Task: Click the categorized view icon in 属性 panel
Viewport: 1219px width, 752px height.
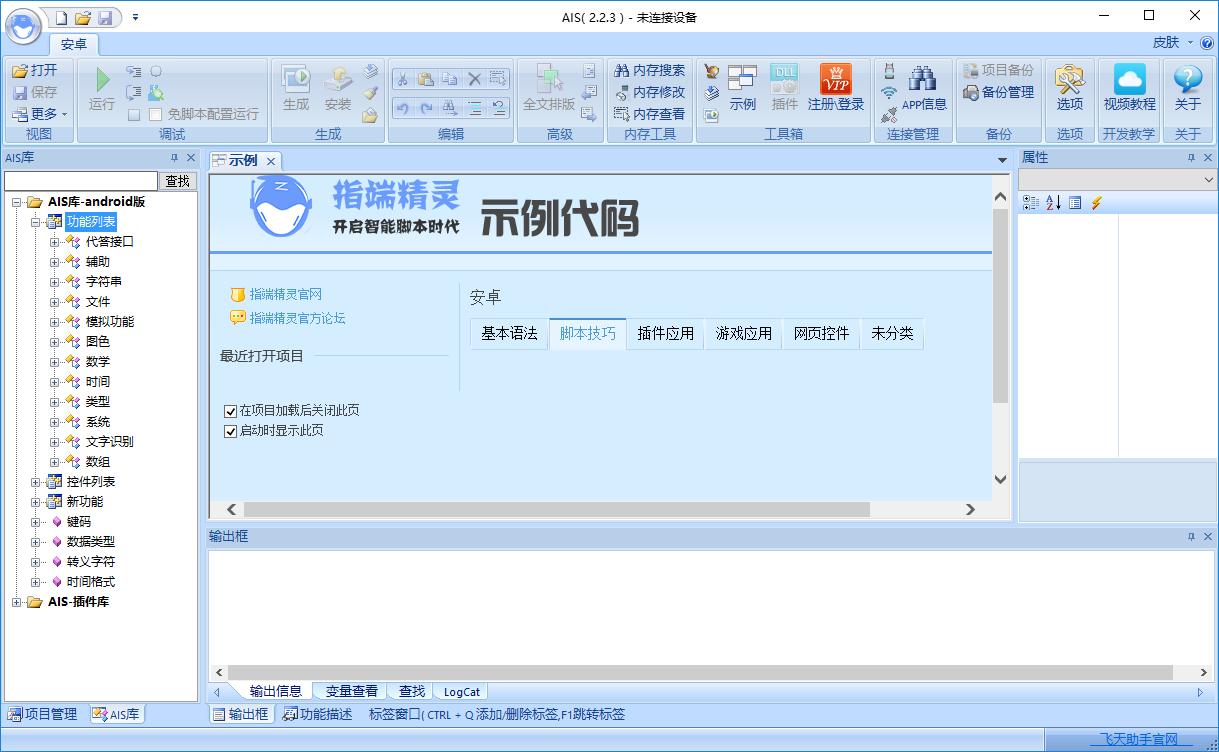Action: pos(1031,203)
